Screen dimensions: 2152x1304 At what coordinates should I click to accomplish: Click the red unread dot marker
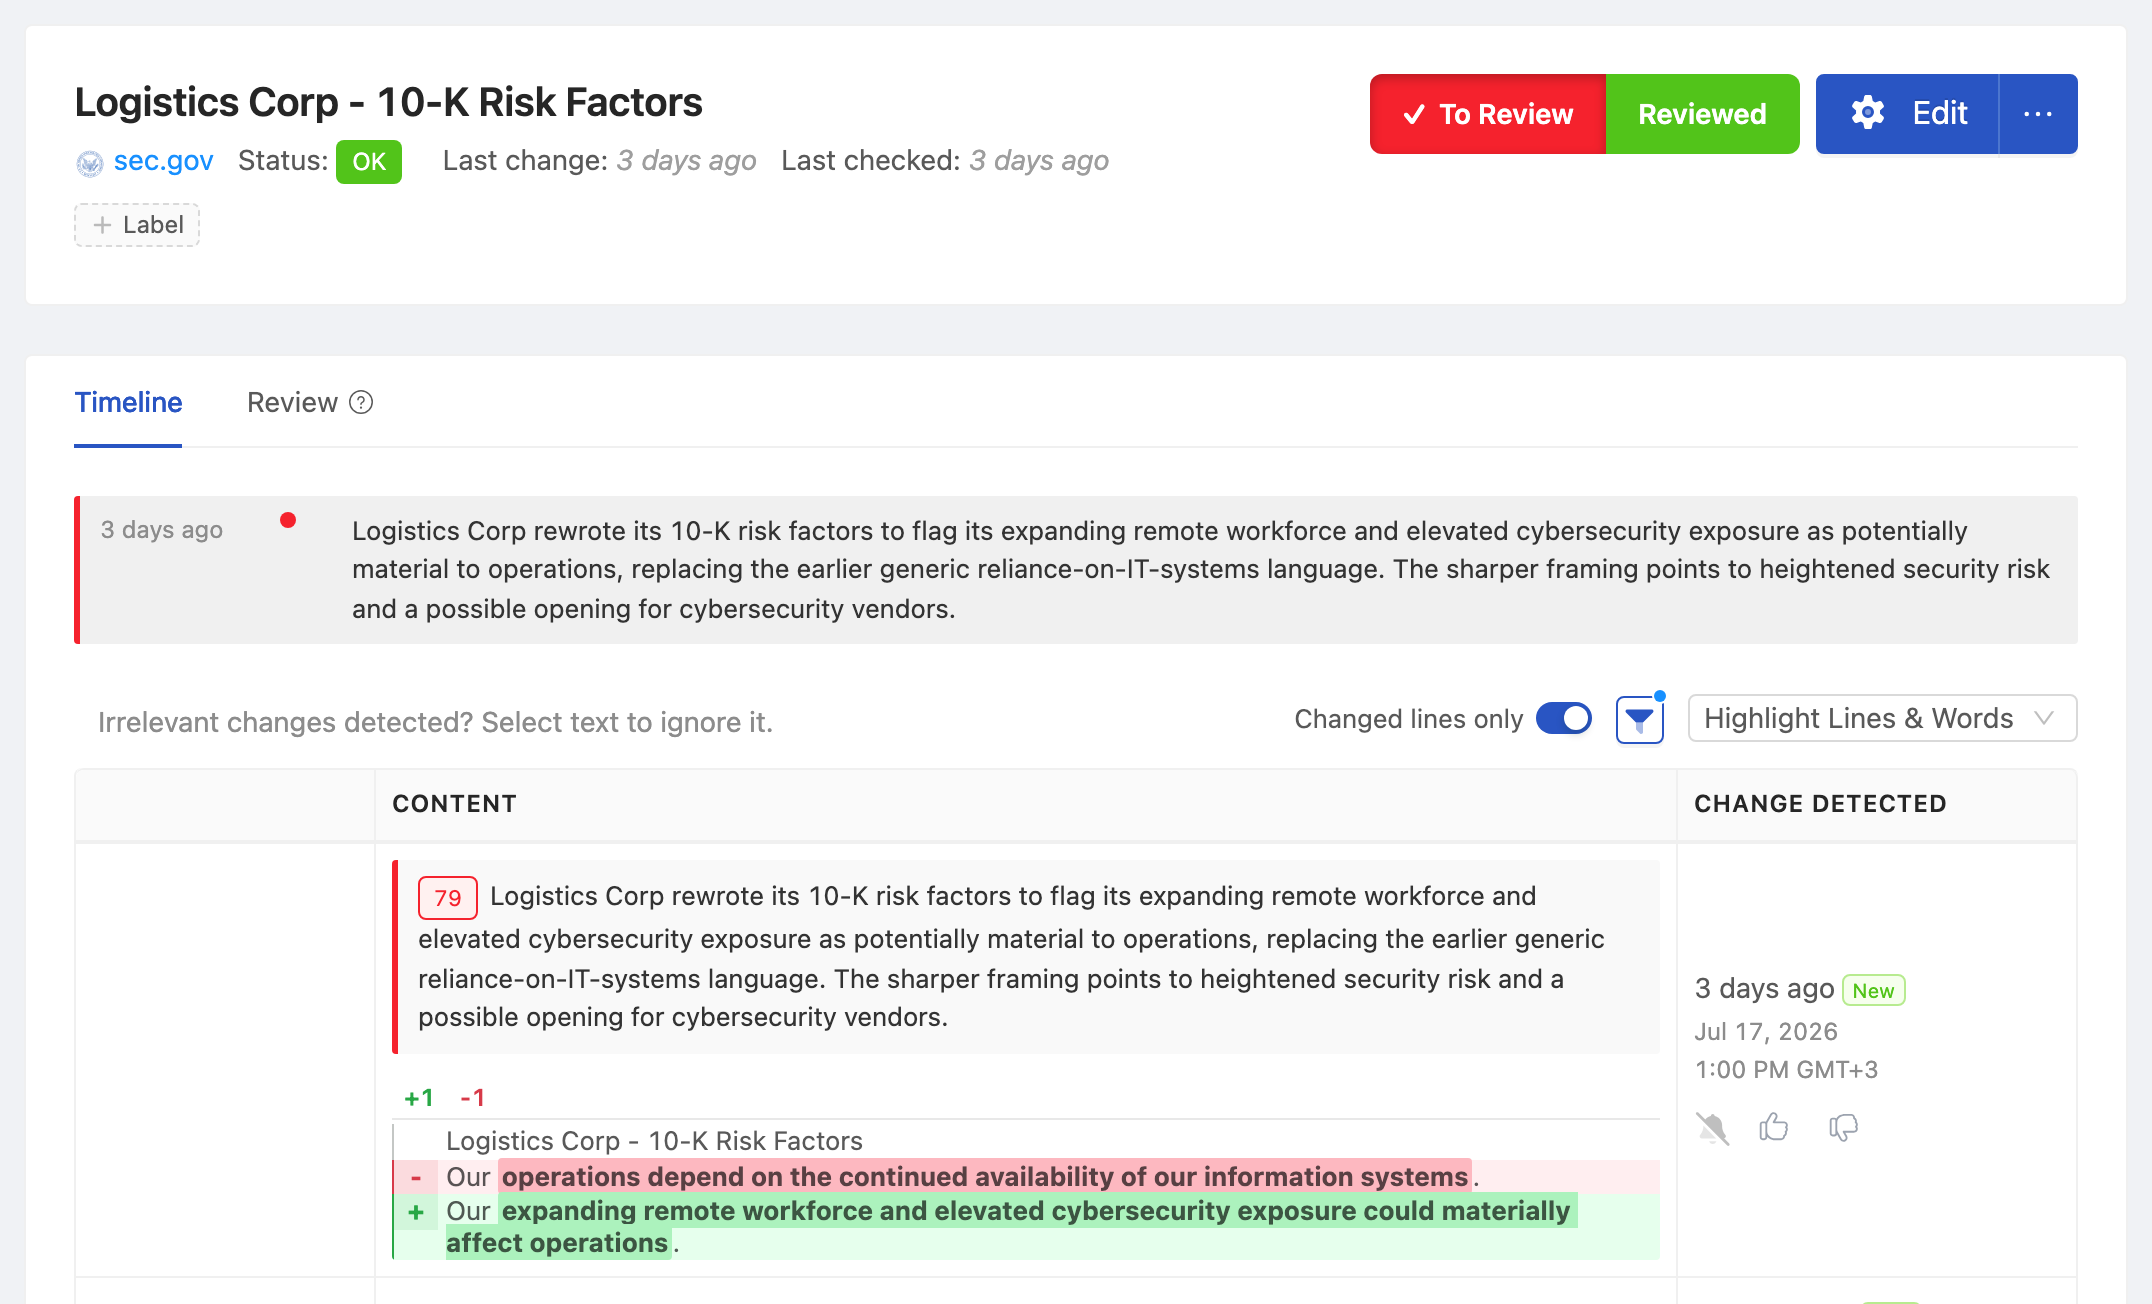tap(288, 520)
